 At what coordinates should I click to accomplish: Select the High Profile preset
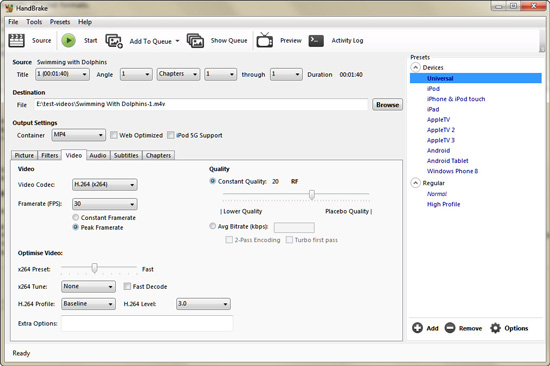(x=443, y=204)
